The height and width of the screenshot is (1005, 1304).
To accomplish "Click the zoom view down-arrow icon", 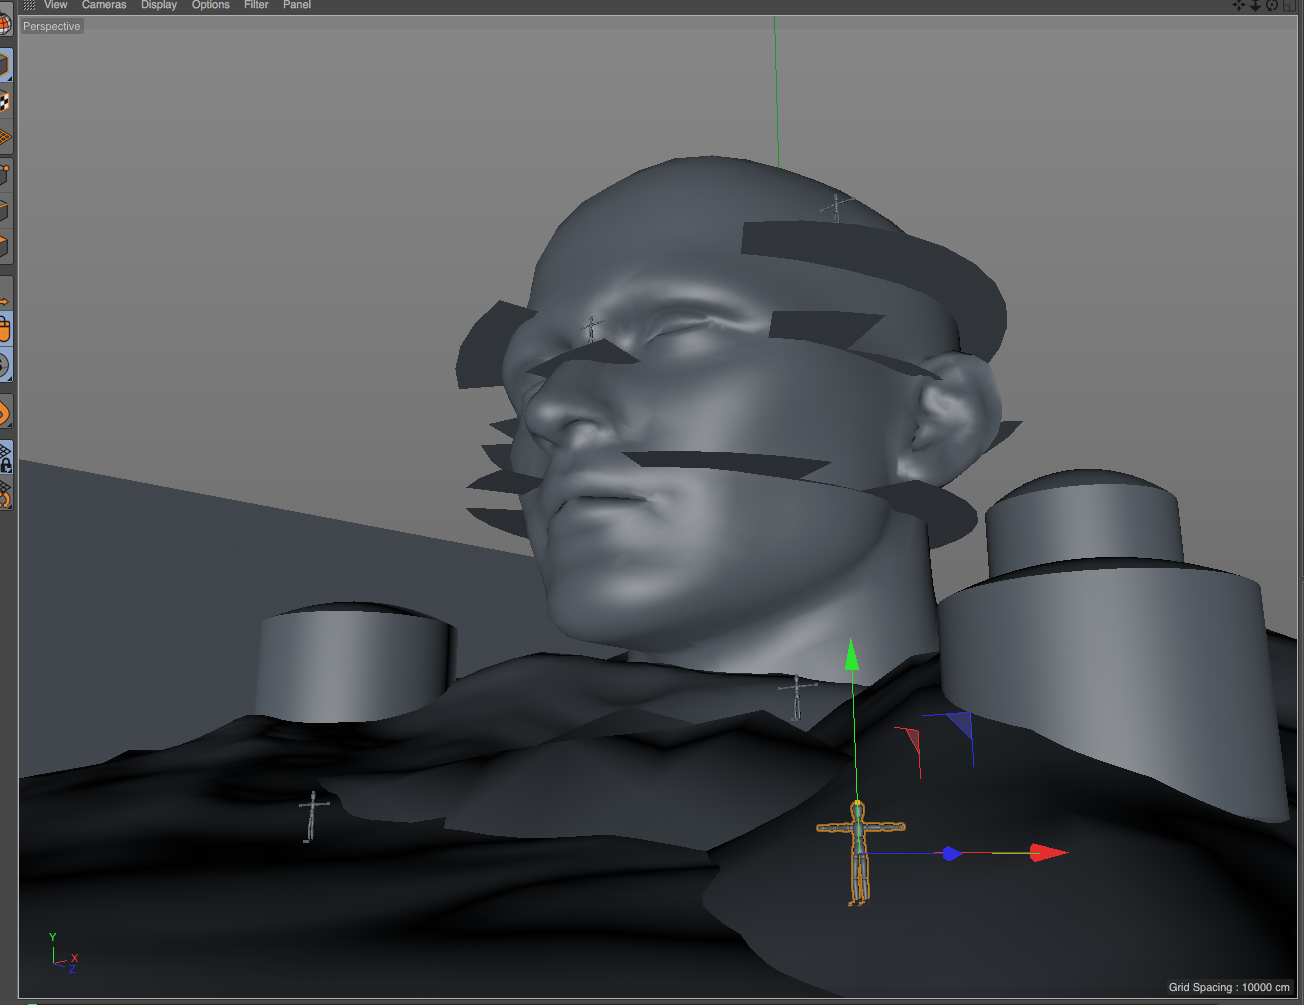I will 1256,5.
